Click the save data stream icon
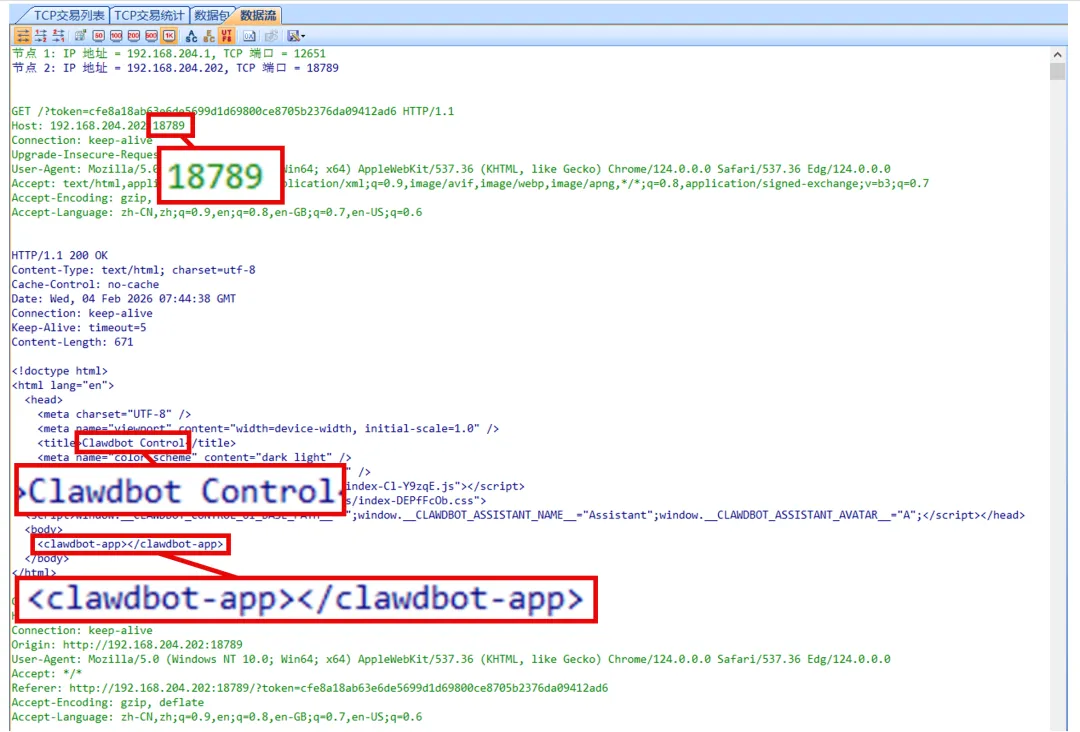Image resolution: width=1080 pixels, height=732 pixels. [x=293, y=36]
